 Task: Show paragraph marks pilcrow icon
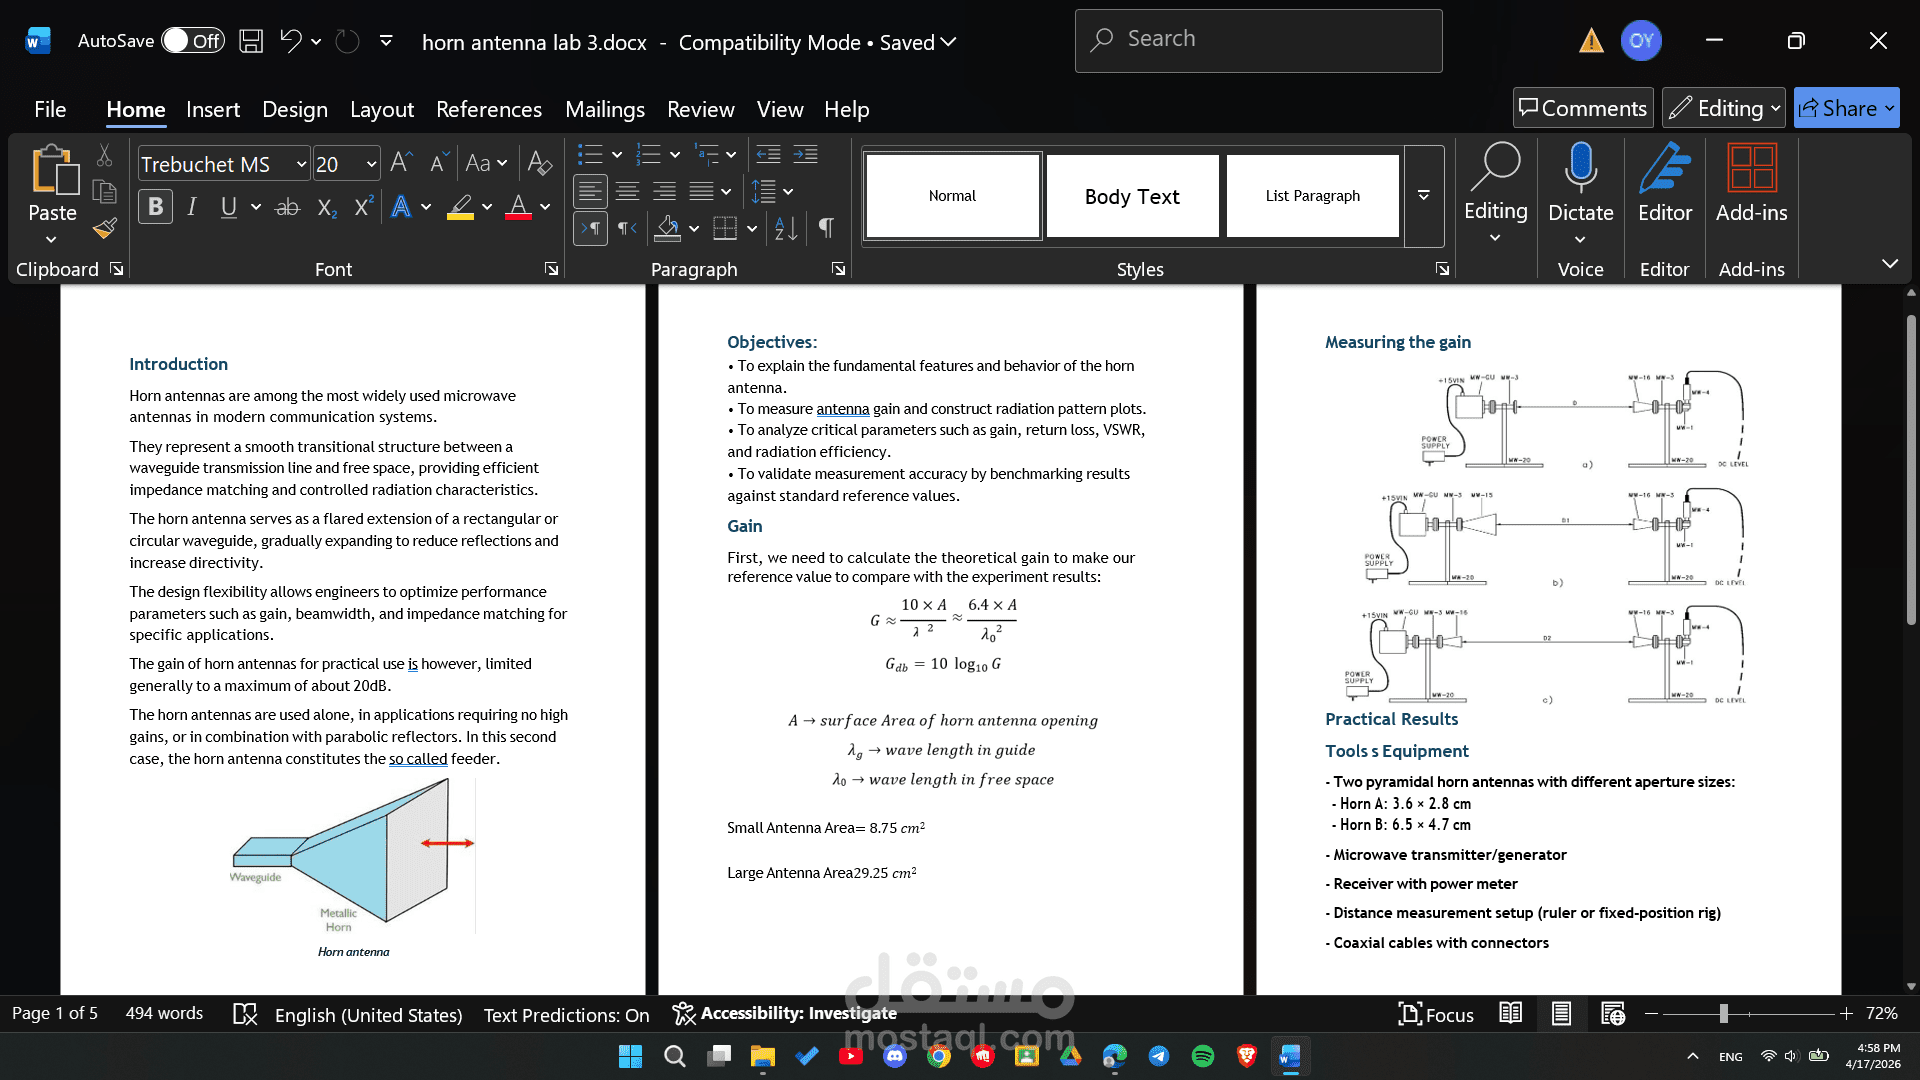(x=826, y=228)
